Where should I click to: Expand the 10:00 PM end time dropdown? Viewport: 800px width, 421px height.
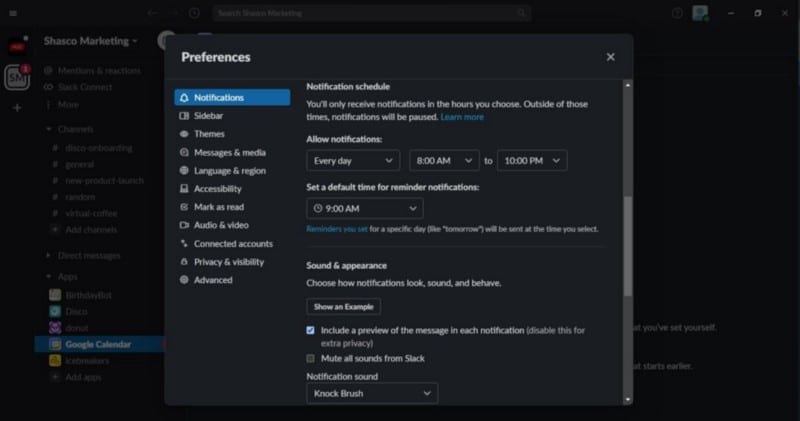(x=530, y=160)
